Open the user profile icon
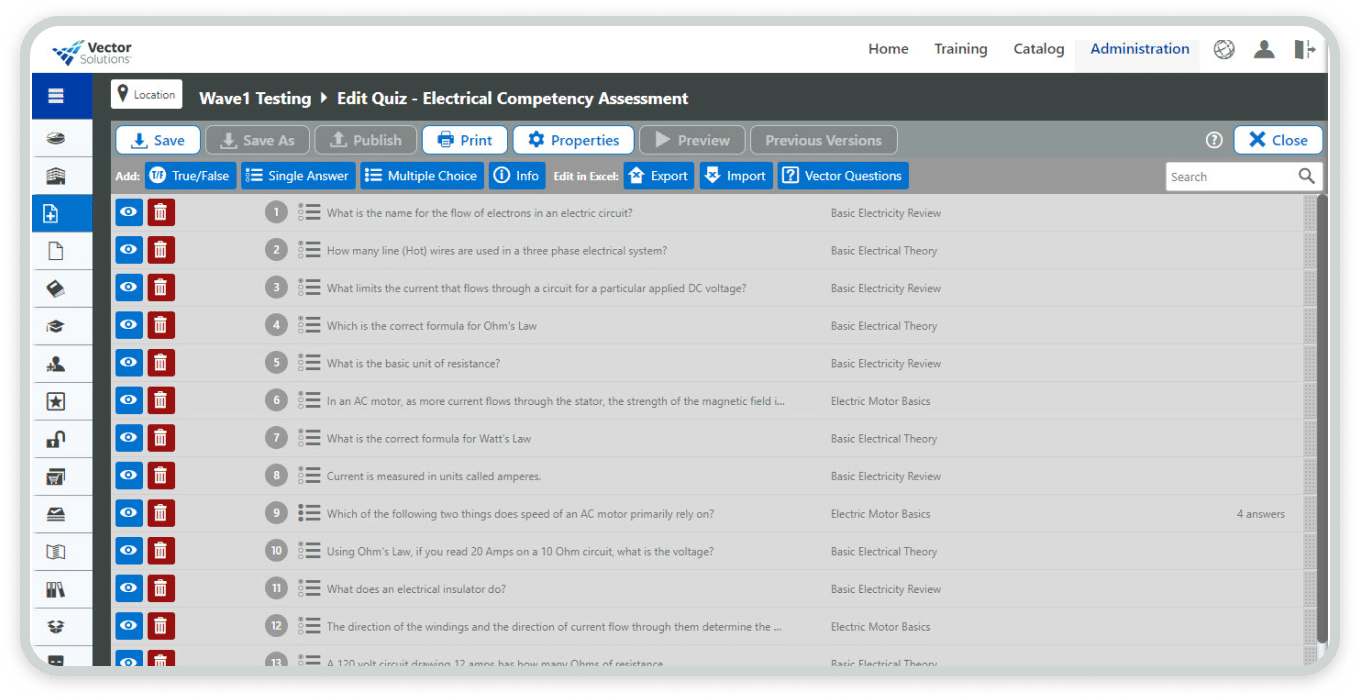Image resolution: width=1358 pixels, height=698 pixels. (x=1264, y=49)
